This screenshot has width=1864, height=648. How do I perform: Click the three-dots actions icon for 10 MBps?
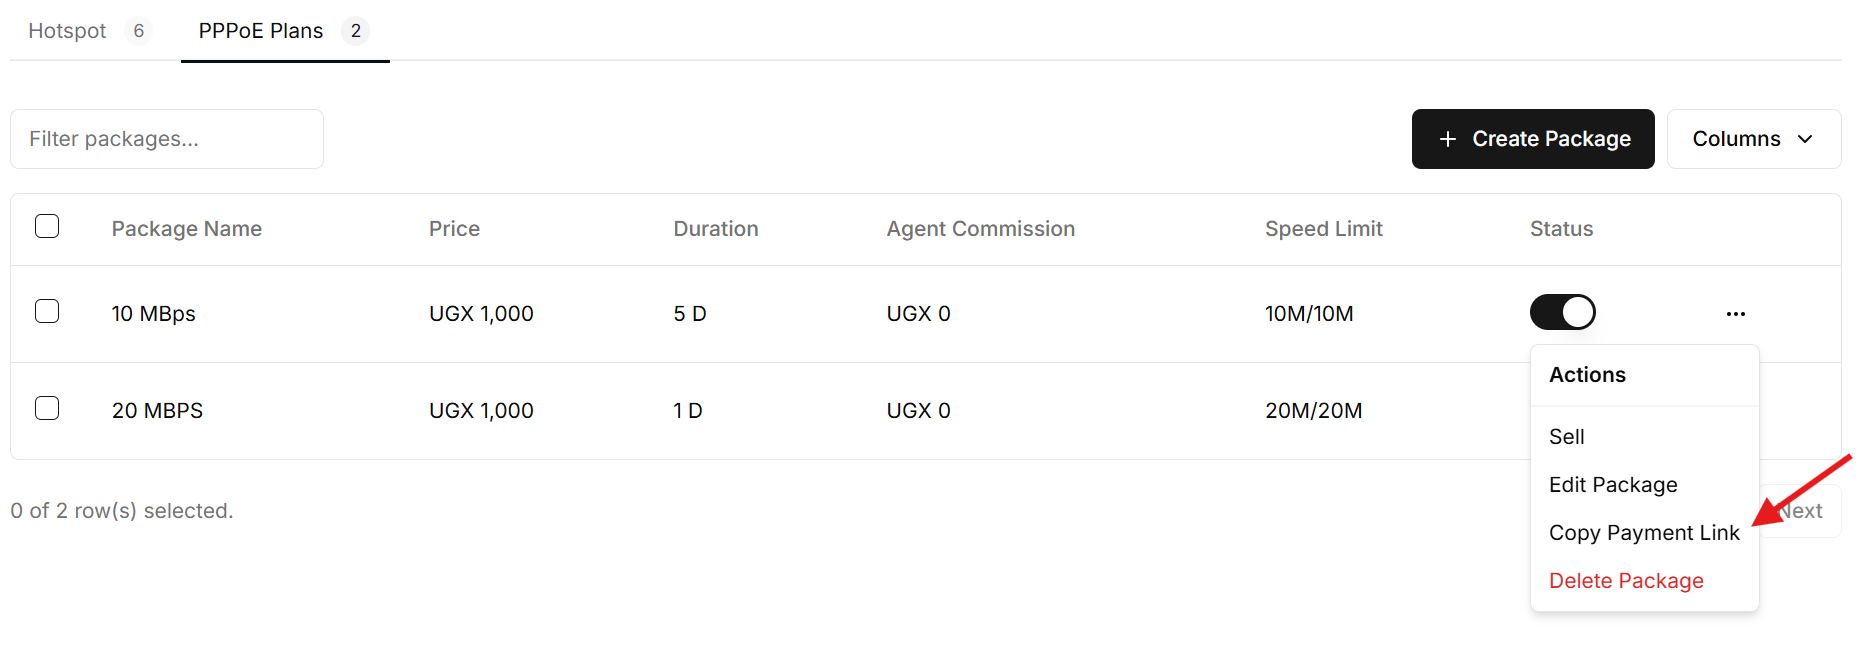tap(1735, 314)
